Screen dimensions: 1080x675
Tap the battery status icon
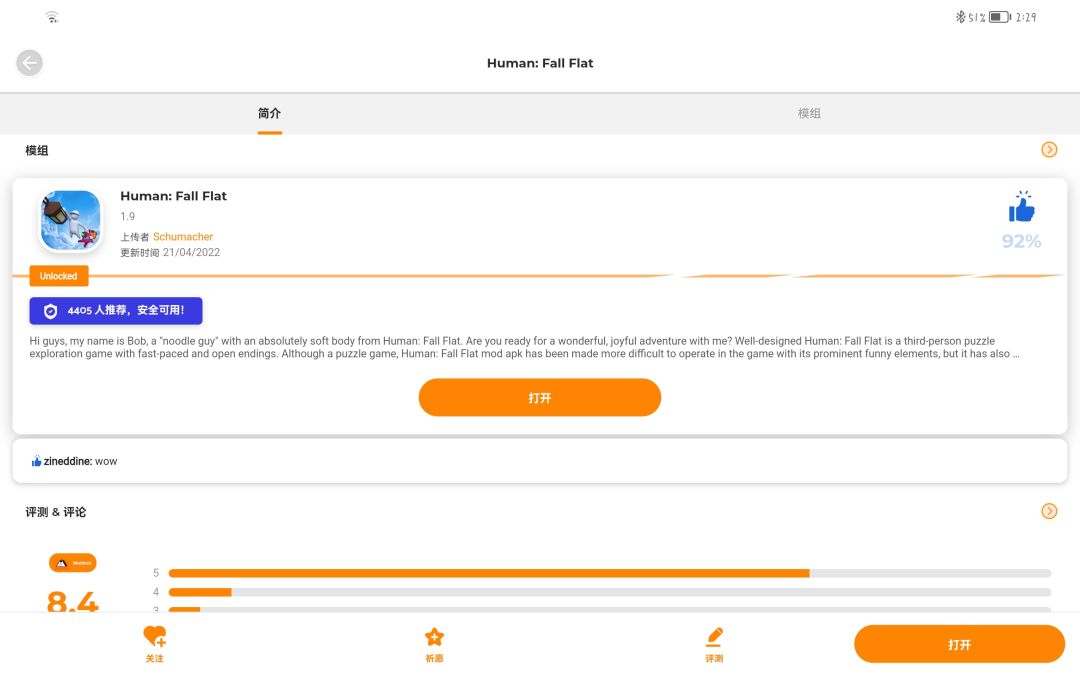coord(999,17)
